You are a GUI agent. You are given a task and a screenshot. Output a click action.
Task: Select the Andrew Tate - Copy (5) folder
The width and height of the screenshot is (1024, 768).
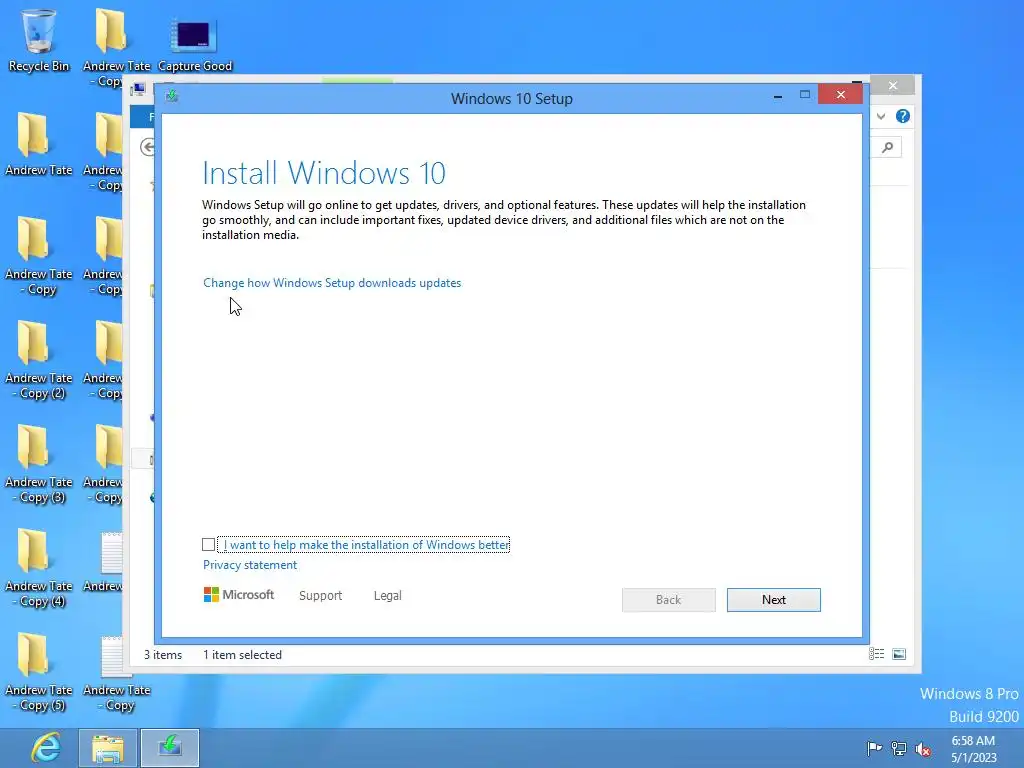39,671
